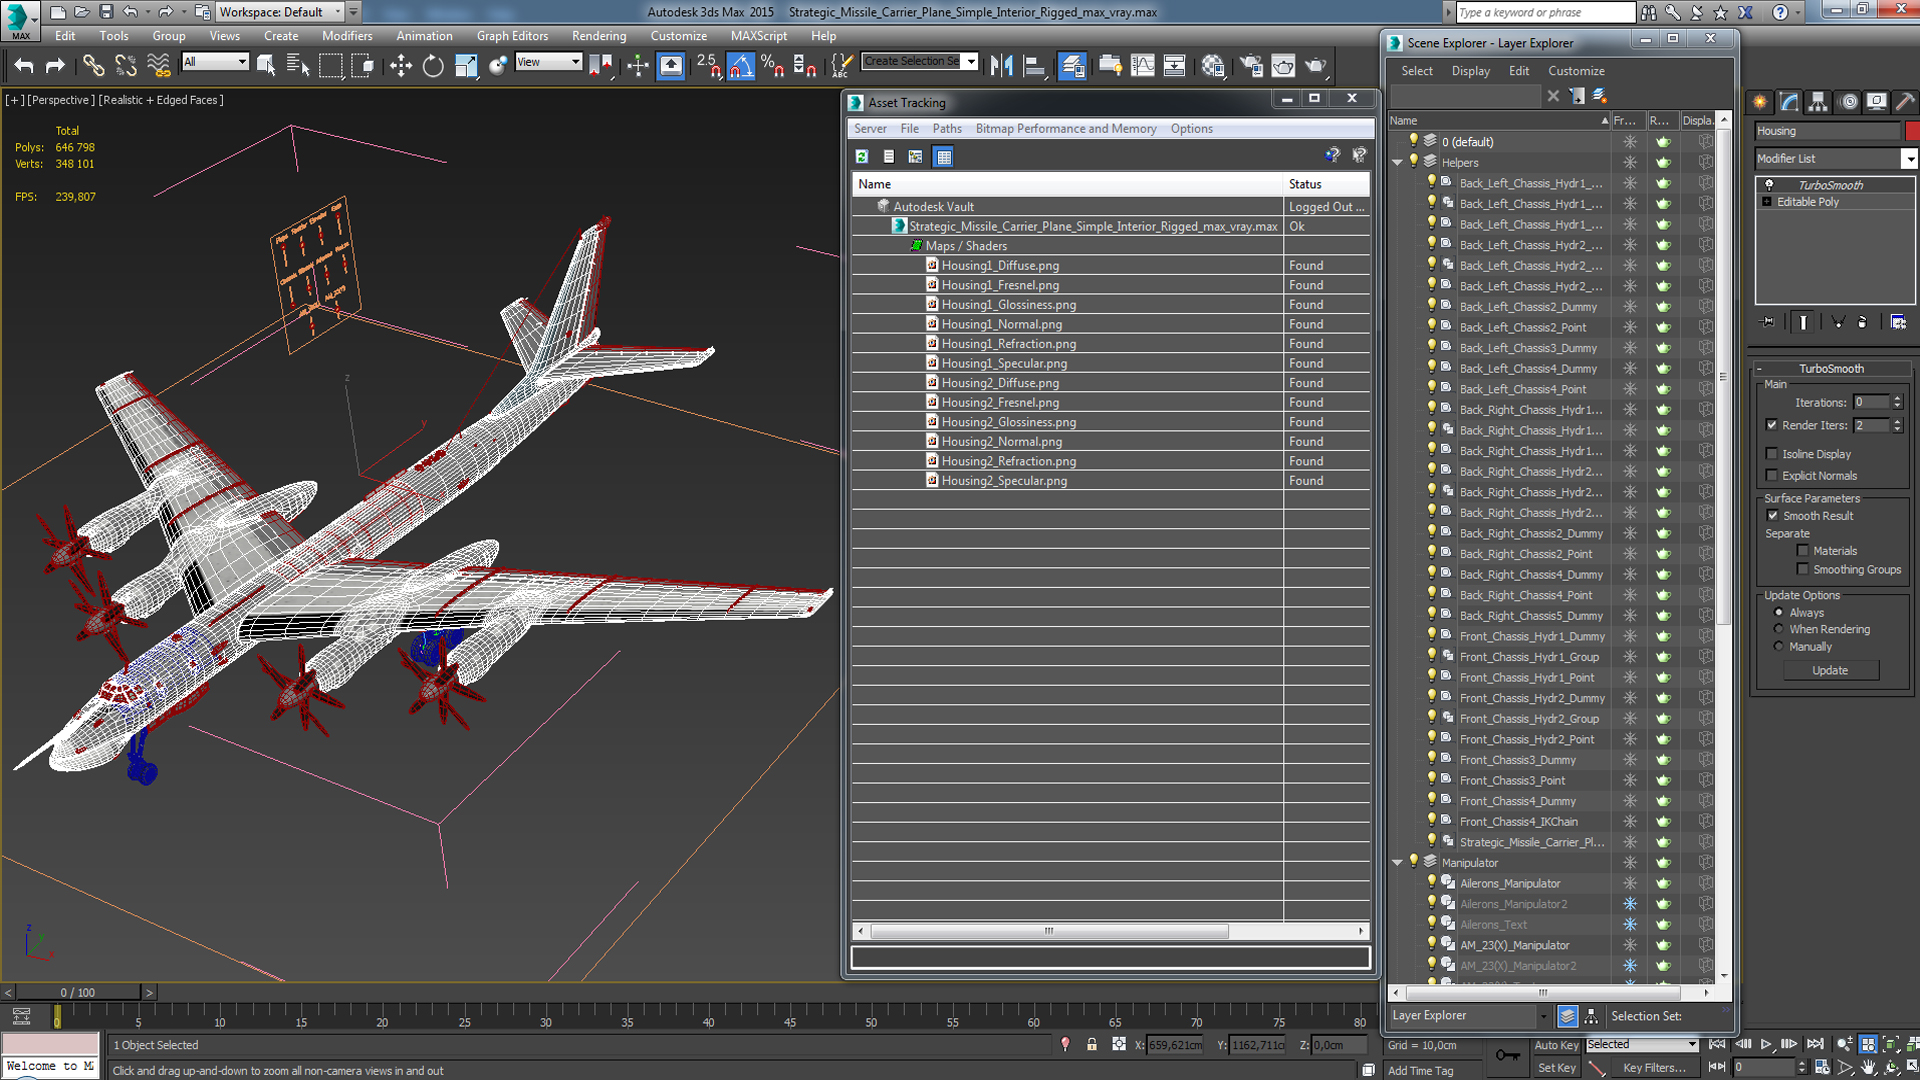Viewport: 1920px width, 1080px height.
Task: Click the Redo arrow in main toolbar
Action: pos(56,66)
